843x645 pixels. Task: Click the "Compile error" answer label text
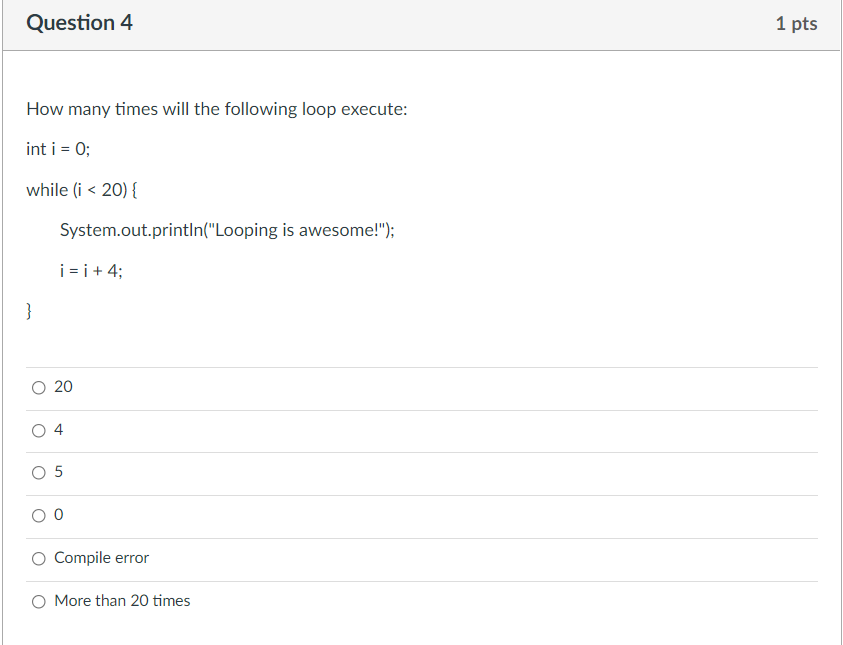(101, 558)
